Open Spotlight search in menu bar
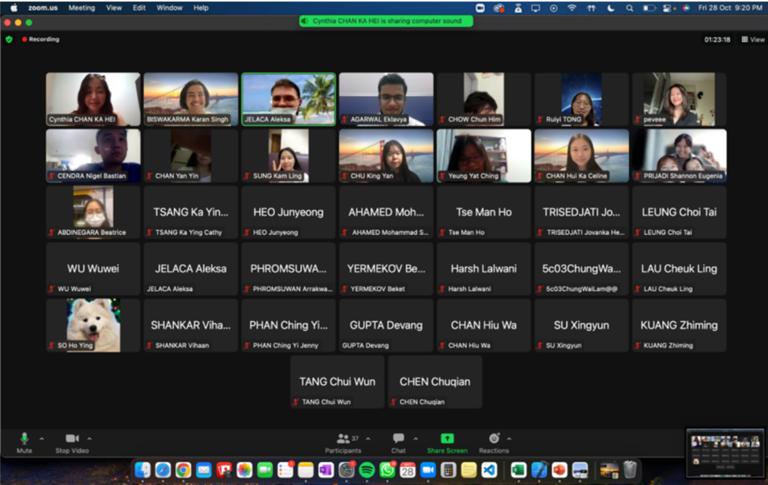The height and width of the screenshot is (485, 768). 629,8
